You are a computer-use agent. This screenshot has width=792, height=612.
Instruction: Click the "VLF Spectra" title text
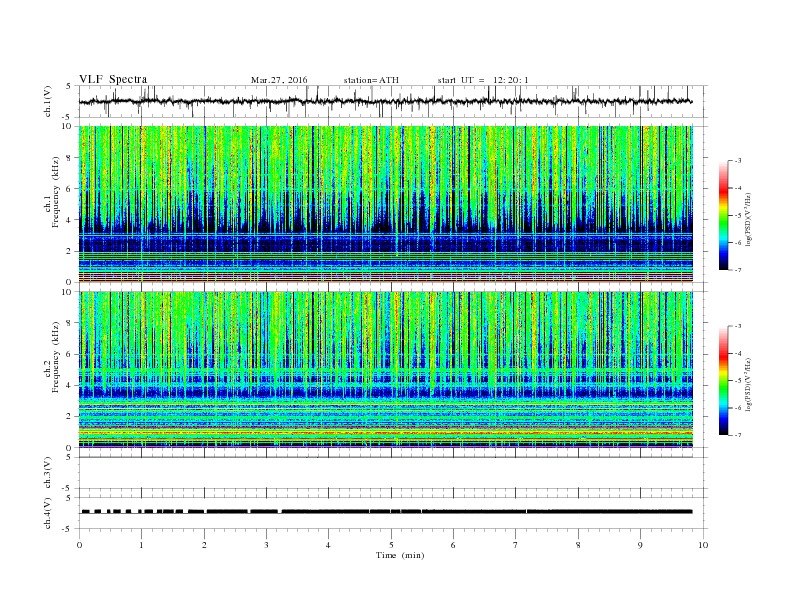113,79
